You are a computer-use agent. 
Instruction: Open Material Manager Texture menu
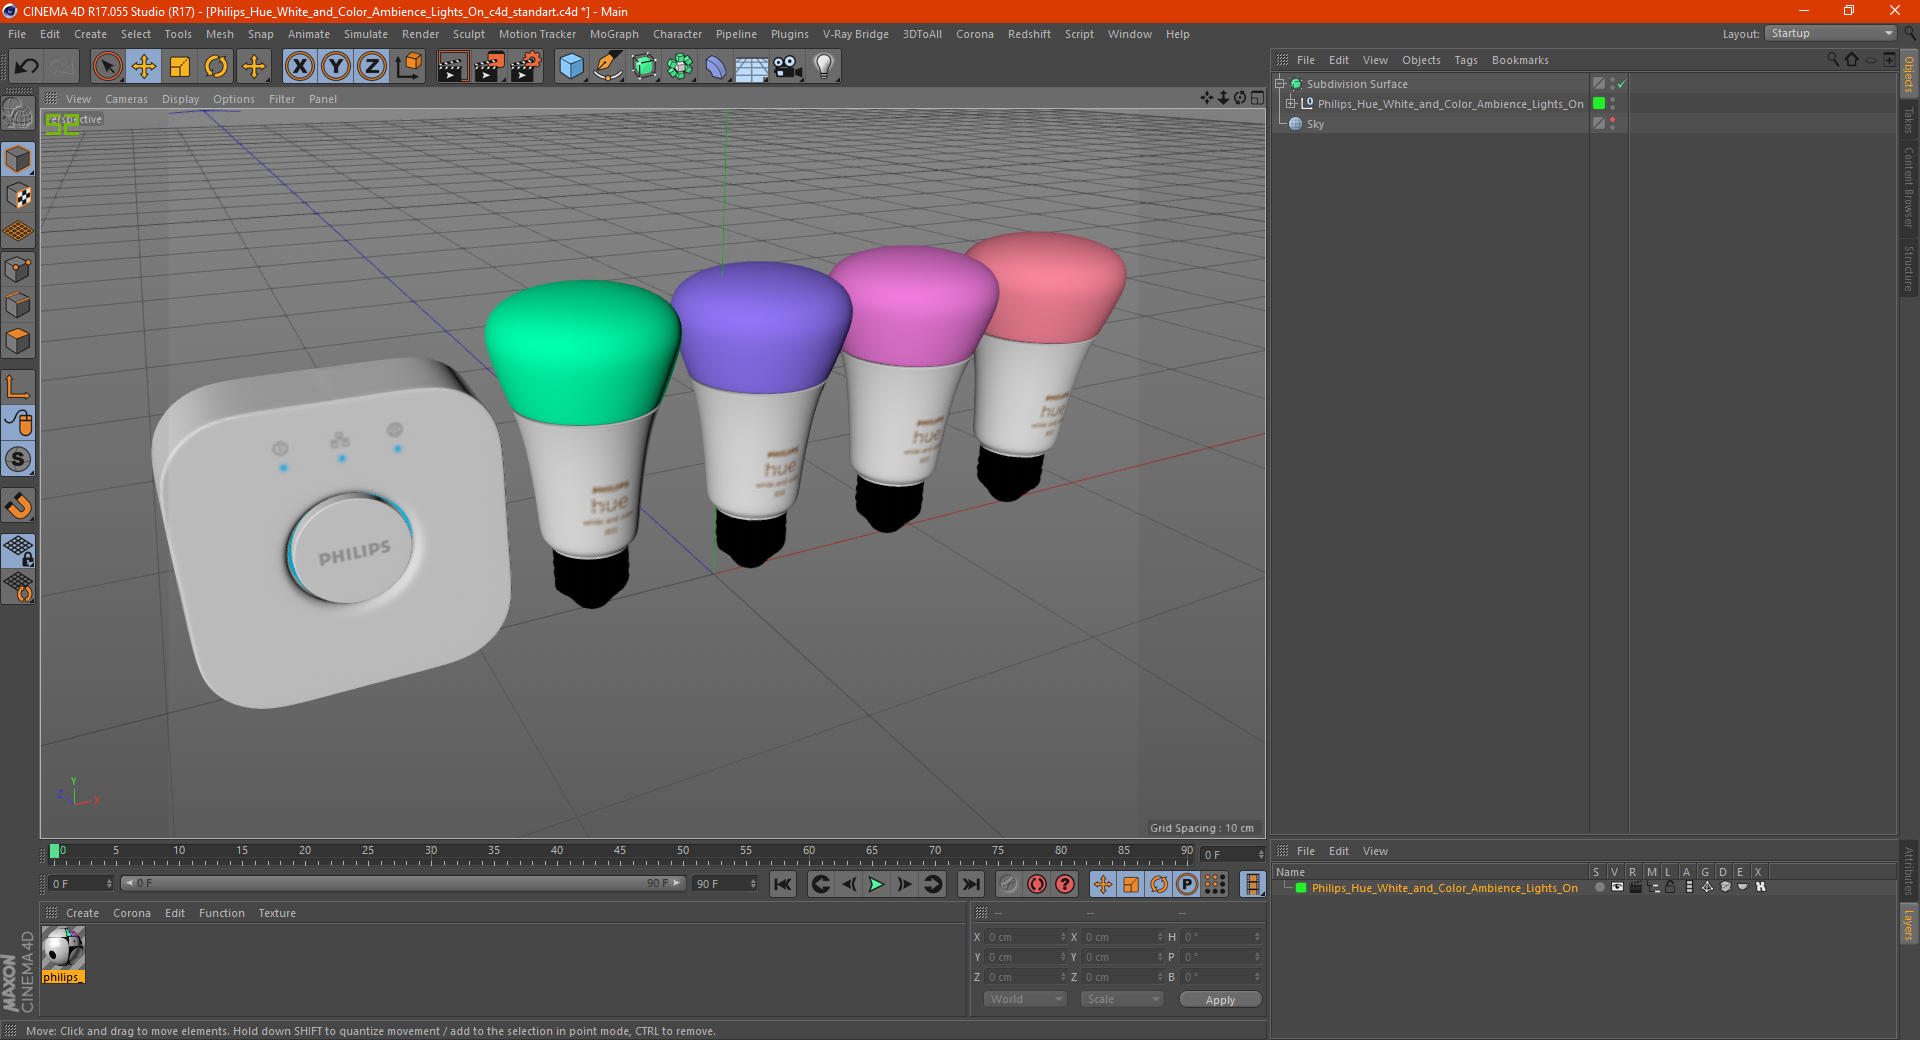(x=277, y=913)
